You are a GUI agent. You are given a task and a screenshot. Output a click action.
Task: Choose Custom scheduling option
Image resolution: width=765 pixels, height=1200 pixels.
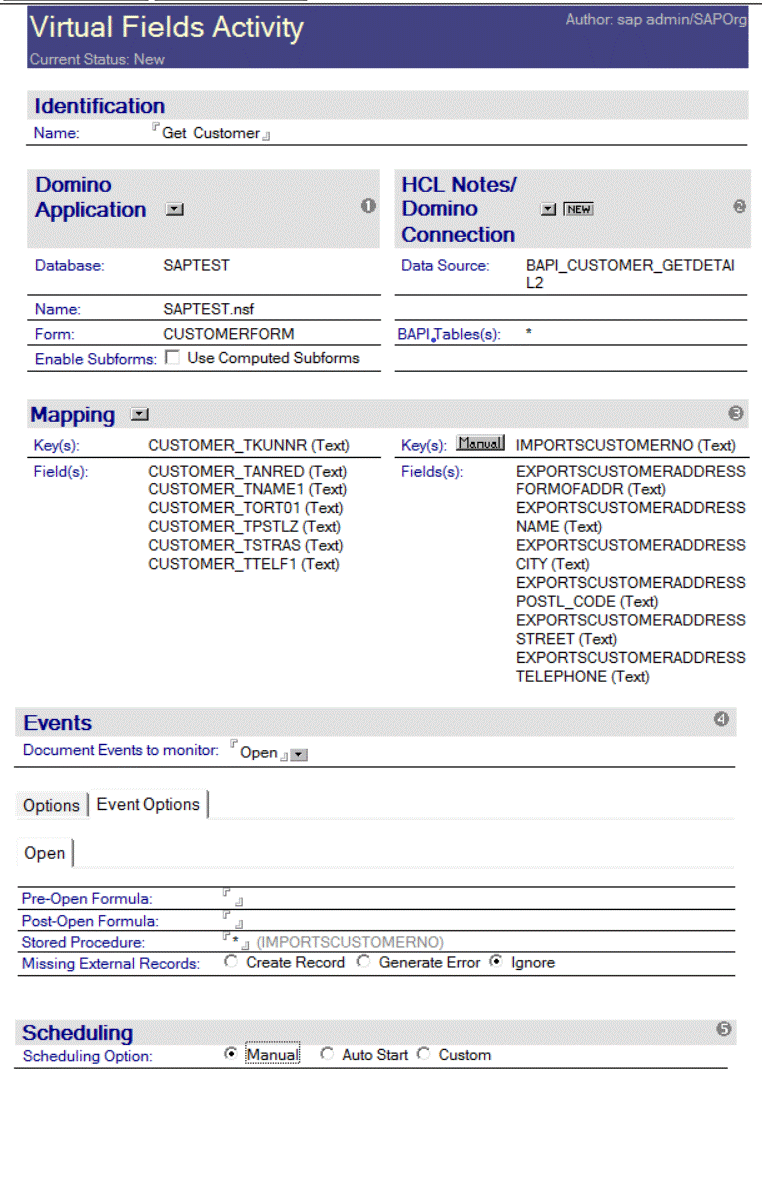coord(424,1054)
